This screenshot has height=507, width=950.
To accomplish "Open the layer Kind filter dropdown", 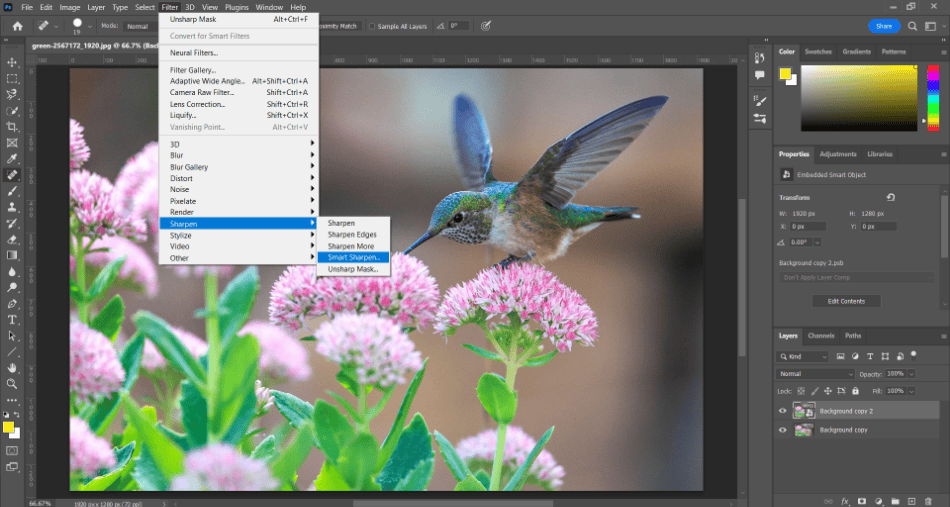I will 802,357.
